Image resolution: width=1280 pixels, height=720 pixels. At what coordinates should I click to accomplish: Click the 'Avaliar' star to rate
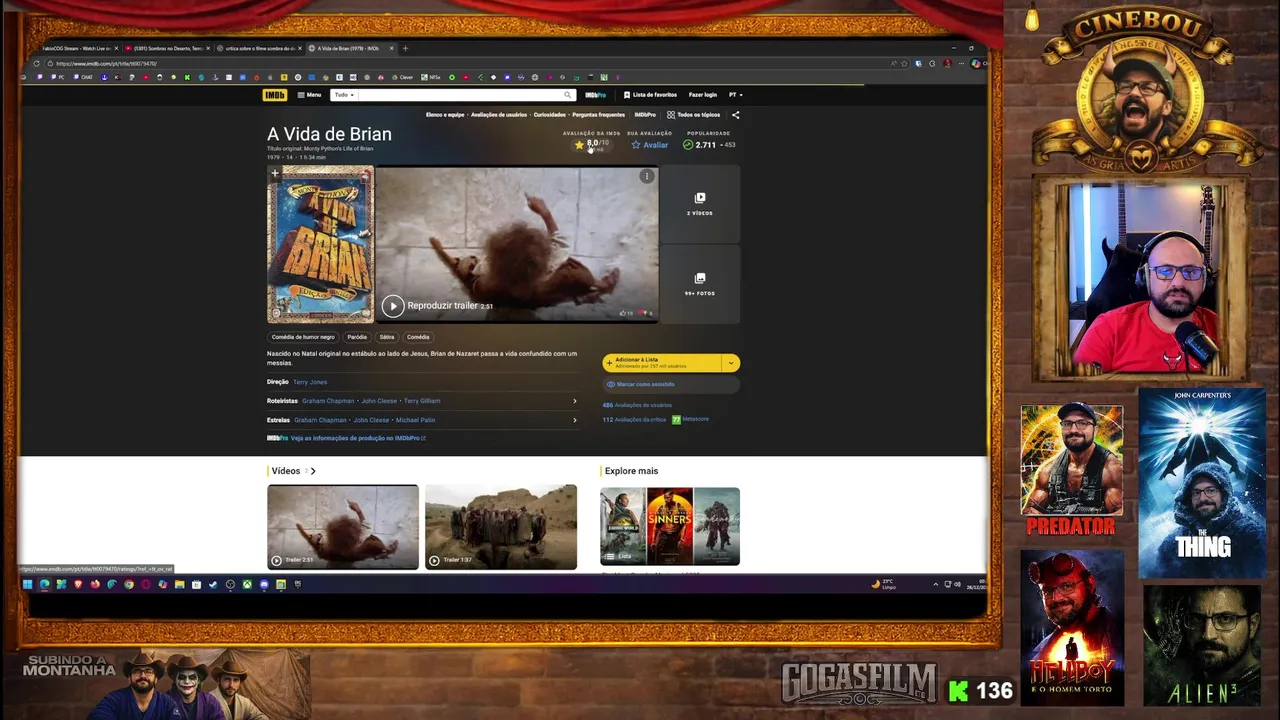[649, 145]
